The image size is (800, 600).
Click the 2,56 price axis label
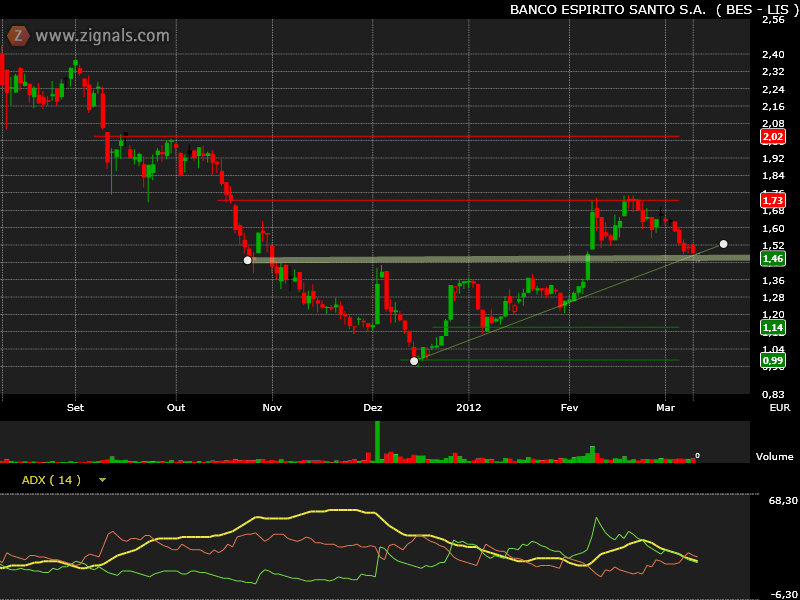click(x=773, y=20)
